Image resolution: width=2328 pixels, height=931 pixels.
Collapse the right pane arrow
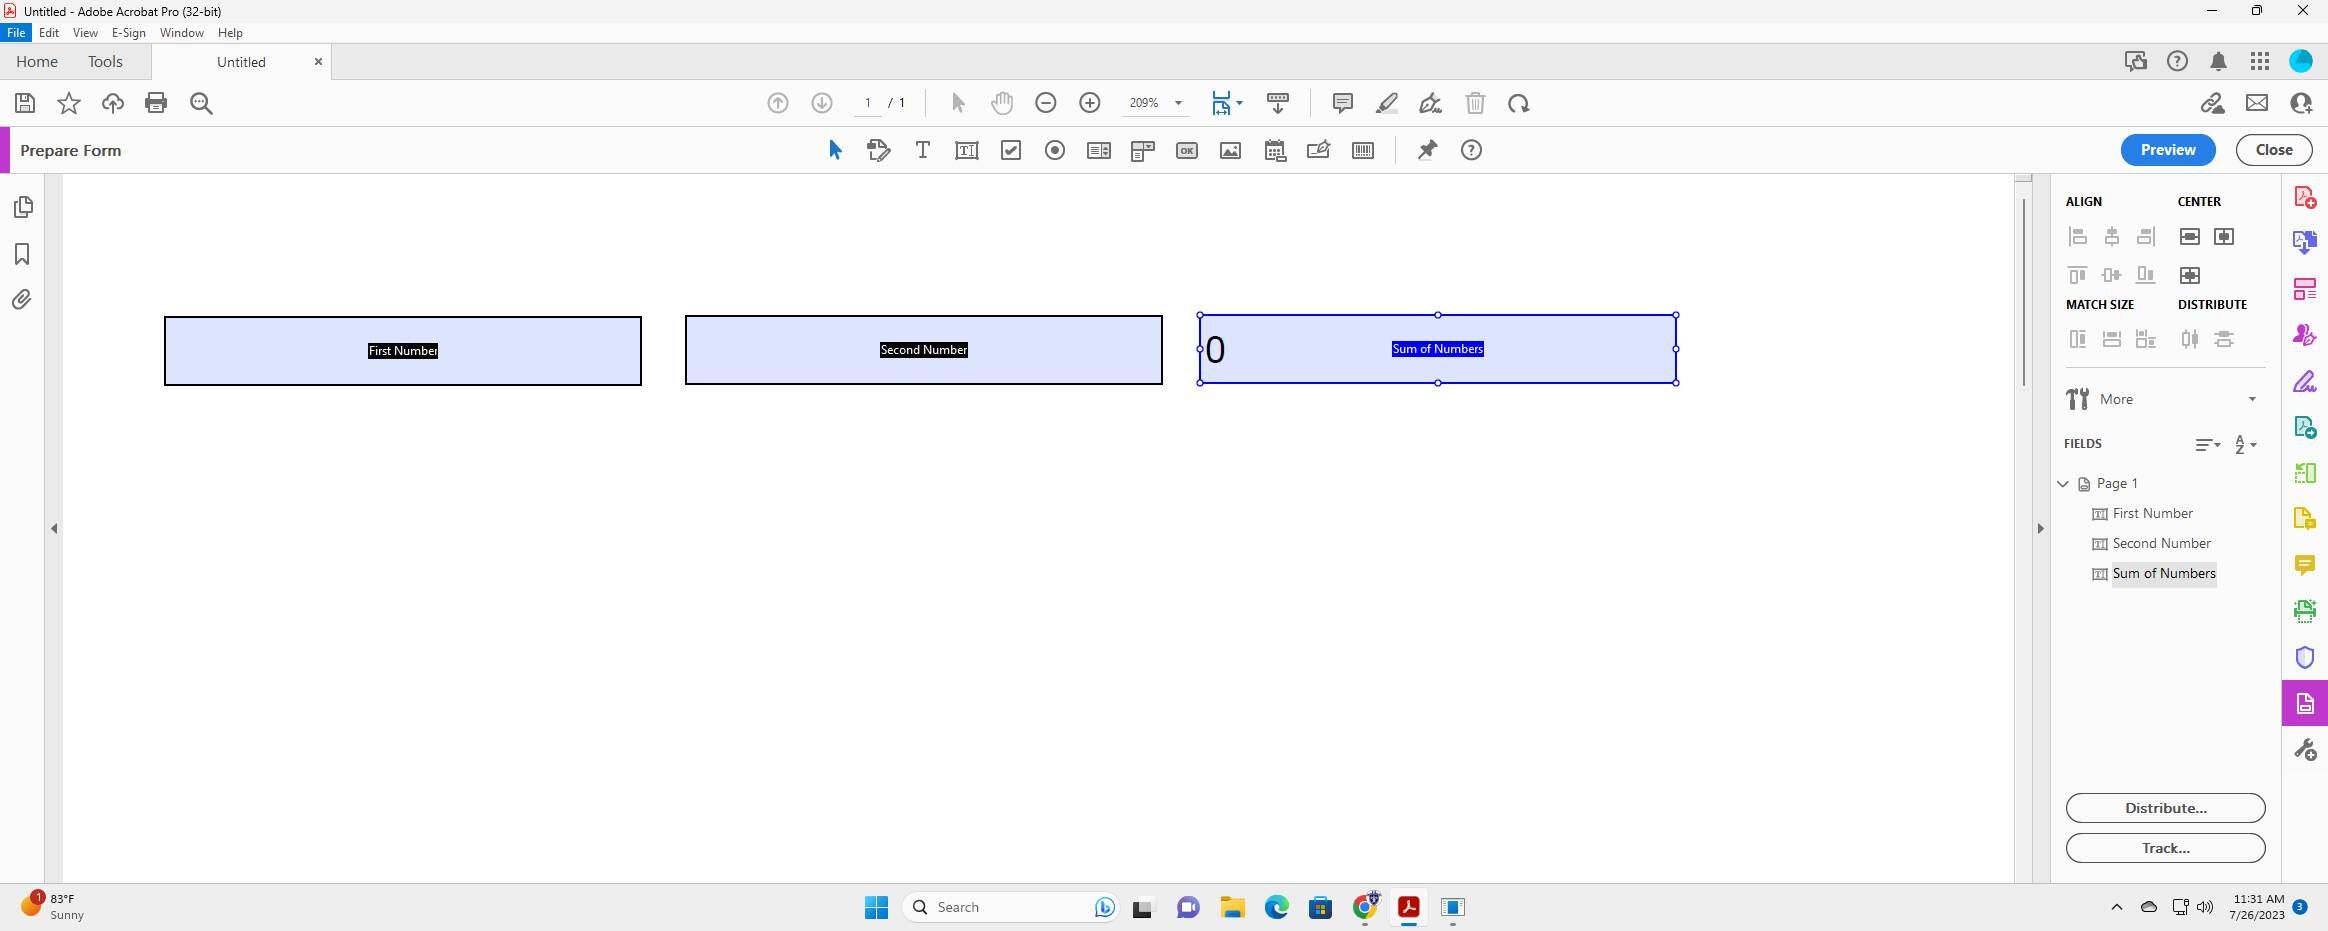click(x=2041, y=528)
